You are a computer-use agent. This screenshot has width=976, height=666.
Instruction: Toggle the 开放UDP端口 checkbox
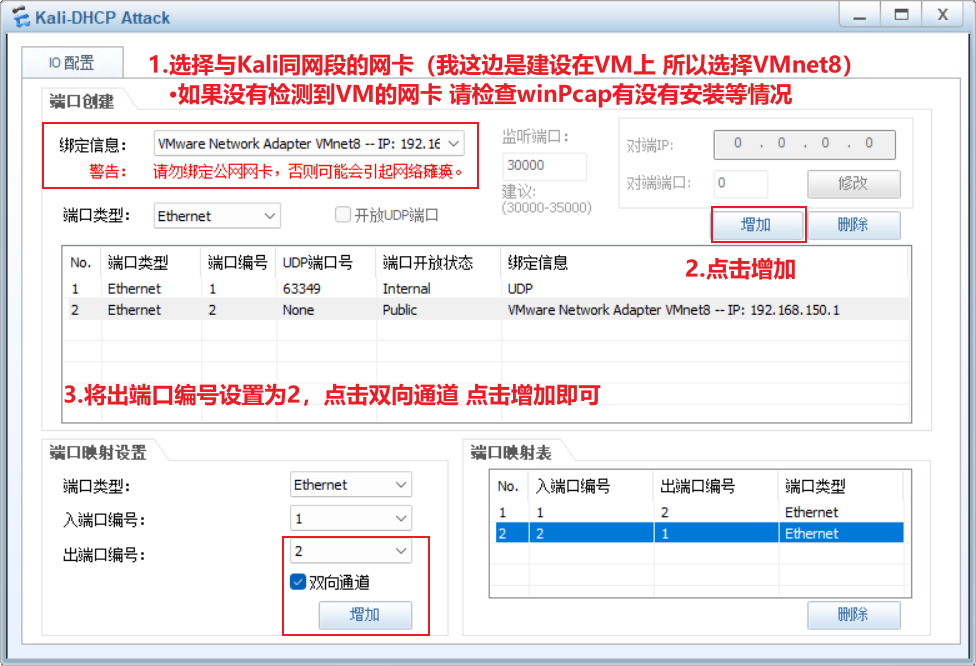point(342,215)
